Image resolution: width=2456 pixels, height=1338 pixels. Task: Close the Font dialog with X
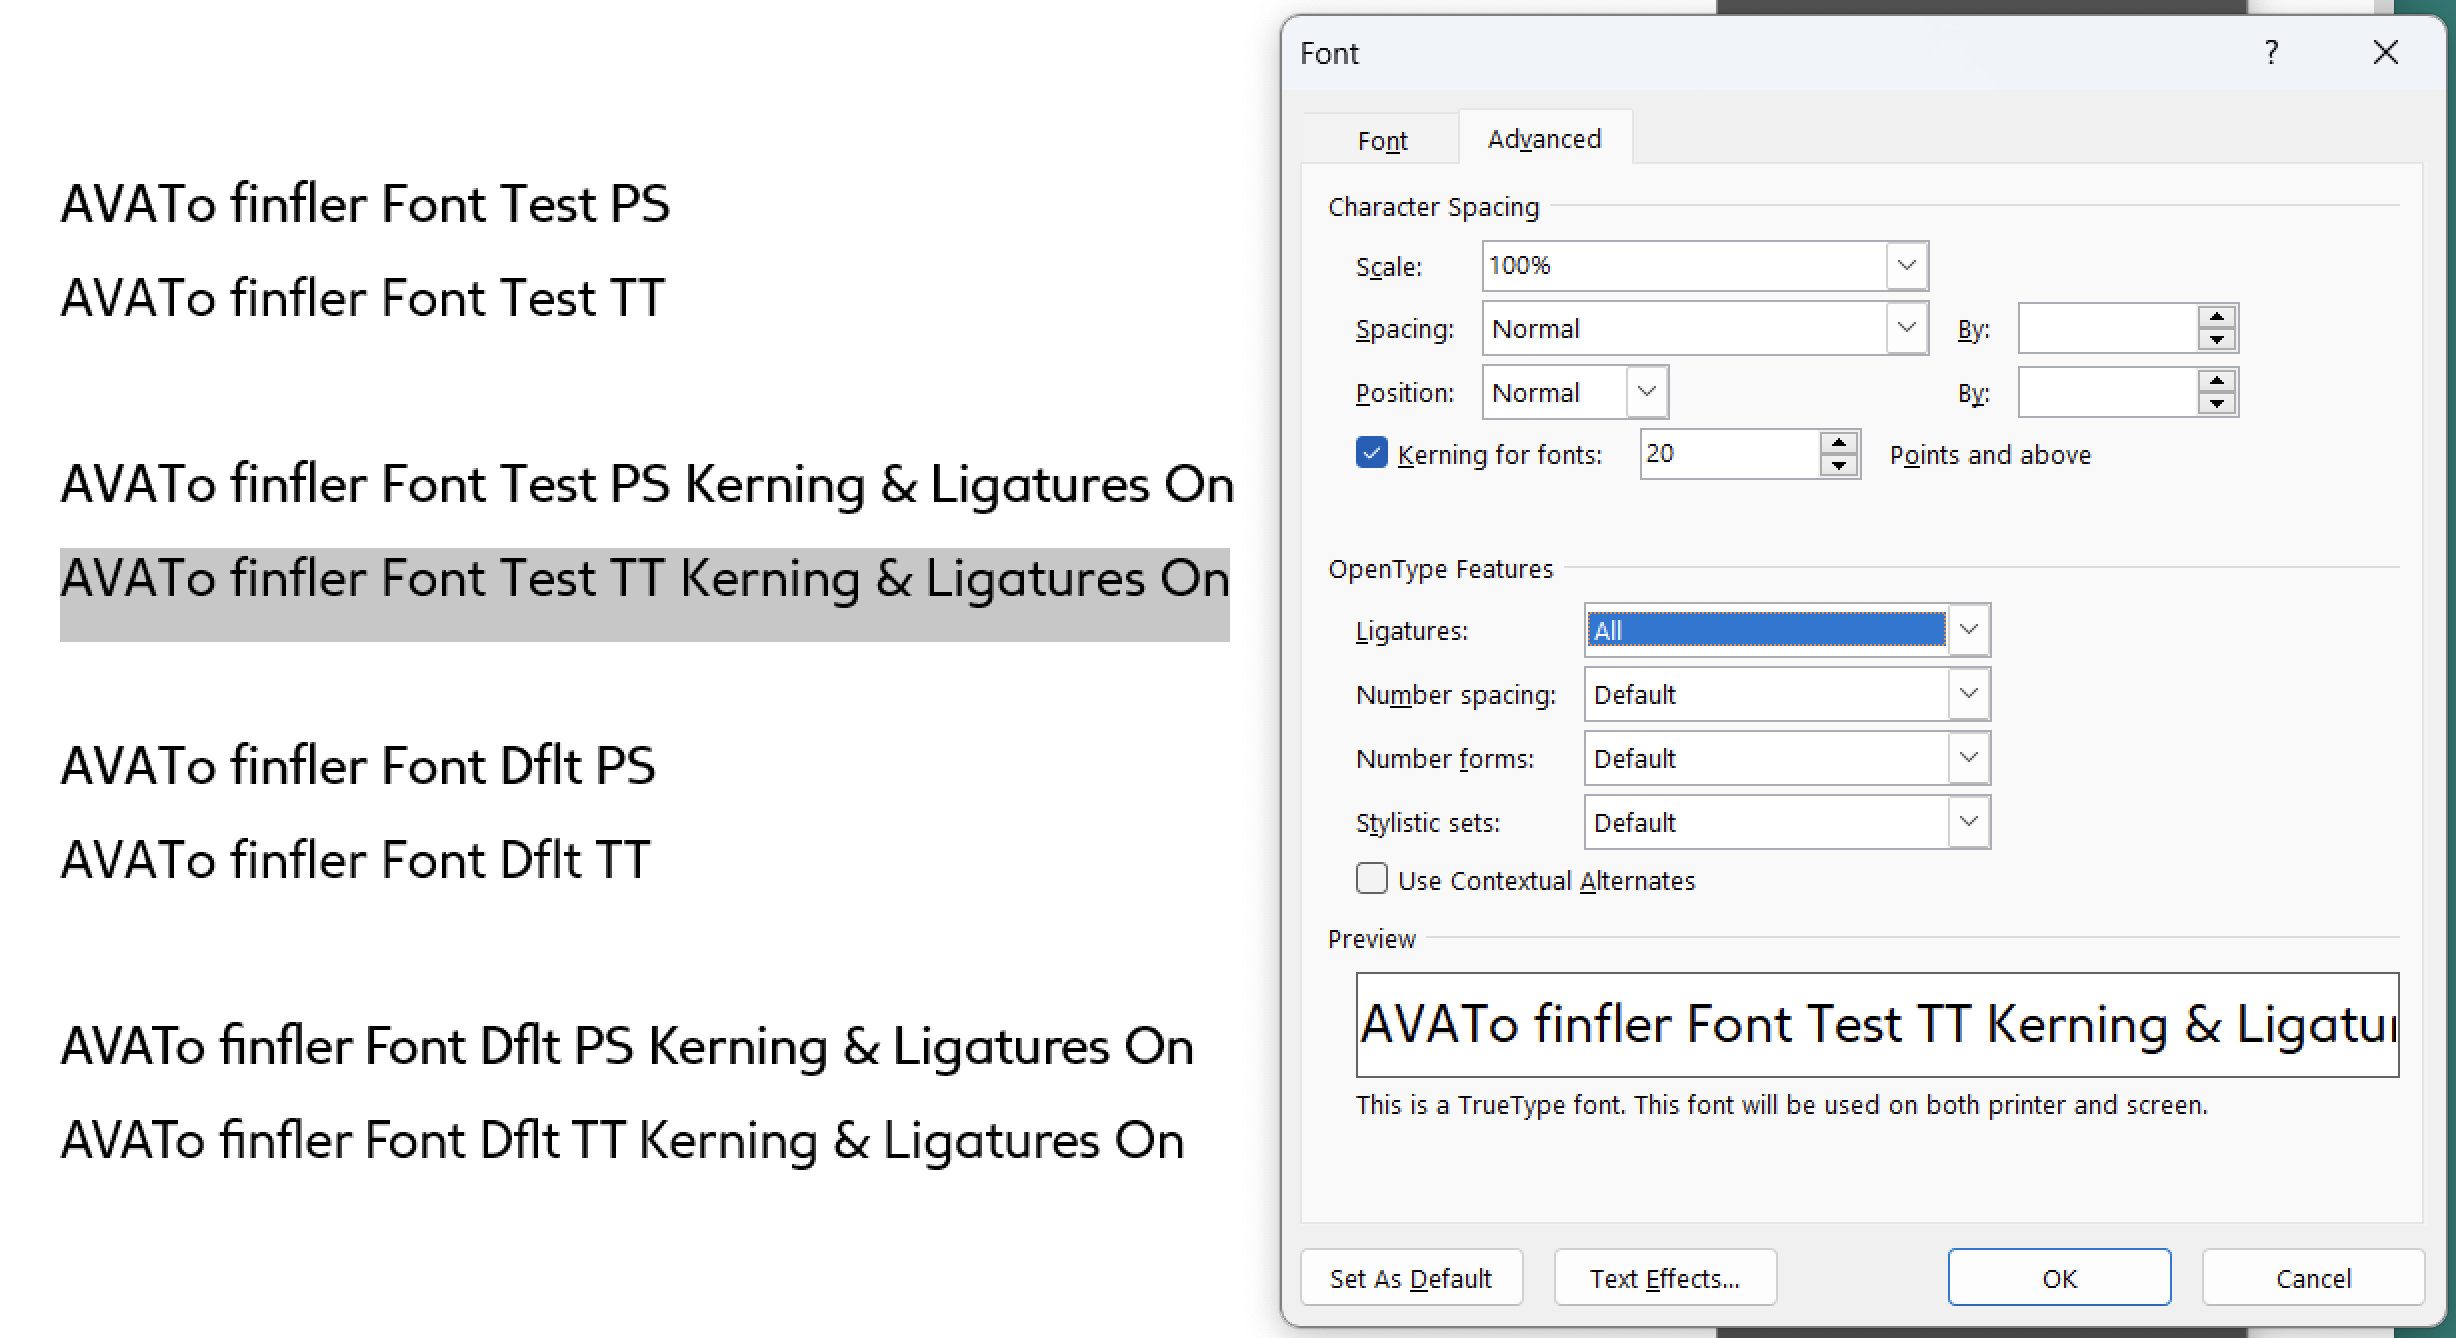click(2385, 52)
